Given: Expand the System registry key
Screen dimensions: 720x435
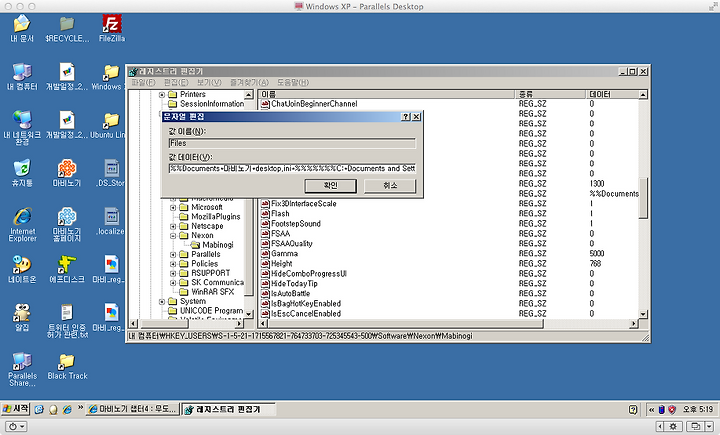Looking at the screenshot, I should 162,302.
